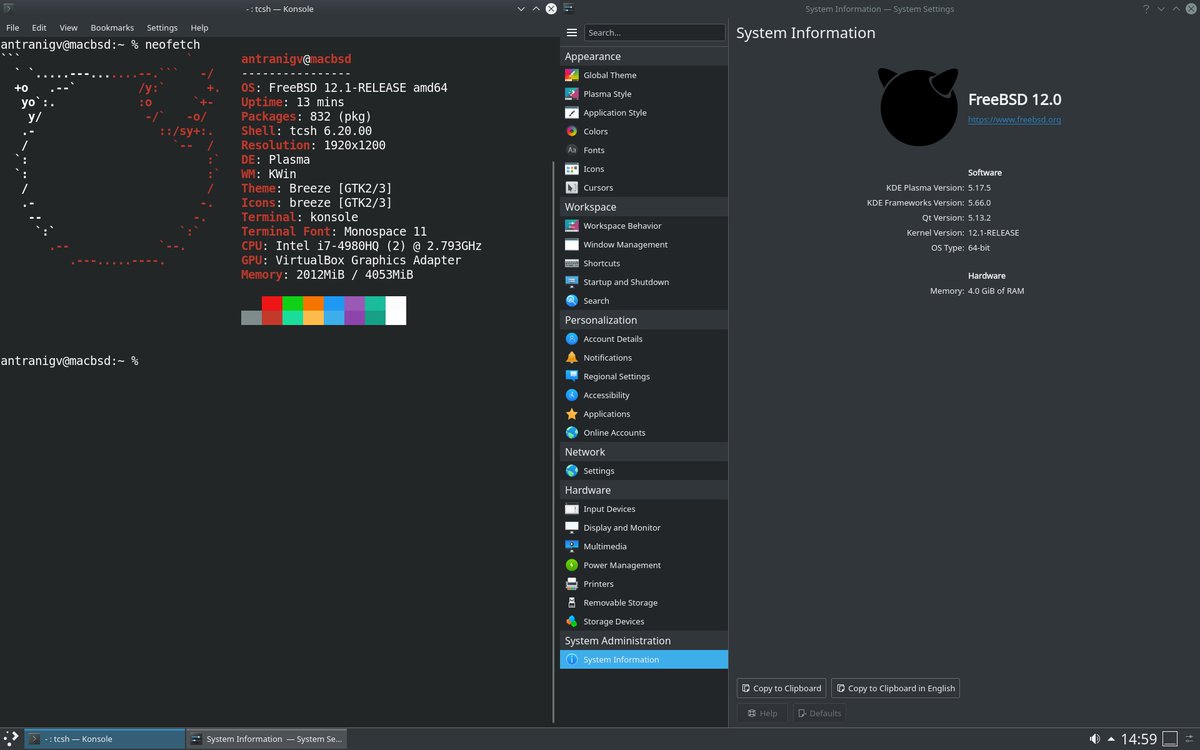Open the Global Theme settings
This screenshot has height=750, width=1200.
click(644, 75)
